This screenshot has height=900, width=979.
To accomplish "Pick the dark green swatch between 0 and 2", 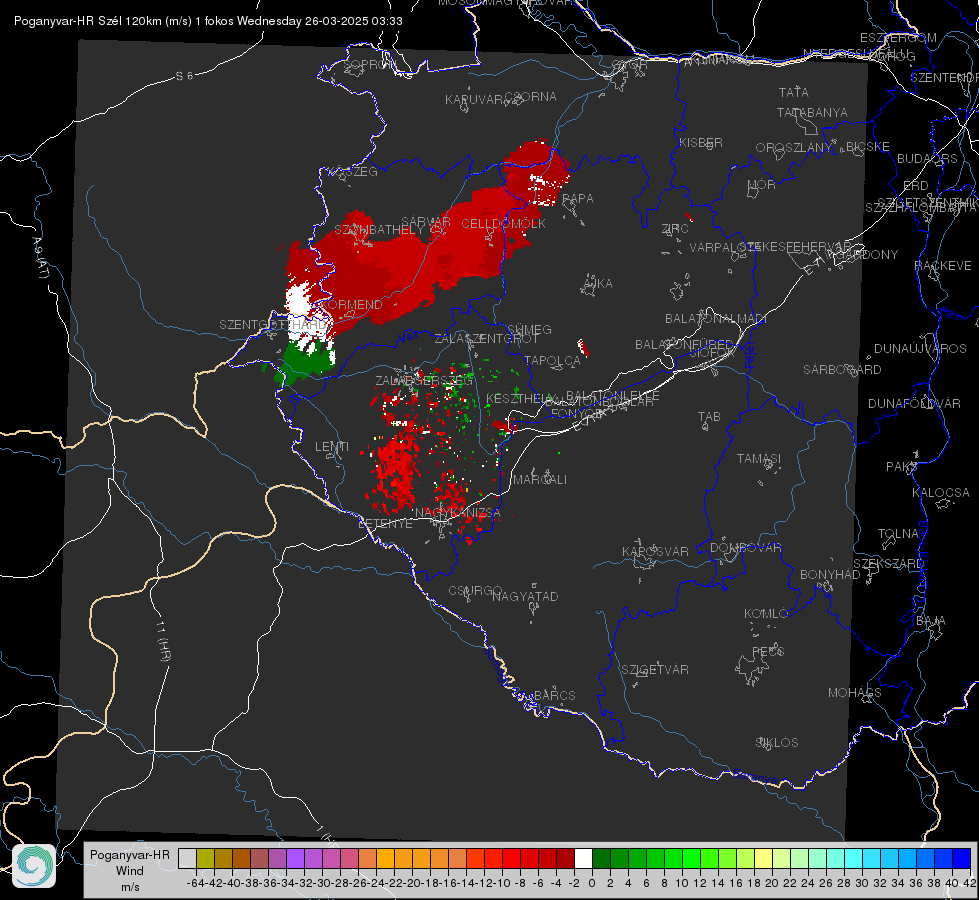I will pyautogui.click(x=601, y=859).
